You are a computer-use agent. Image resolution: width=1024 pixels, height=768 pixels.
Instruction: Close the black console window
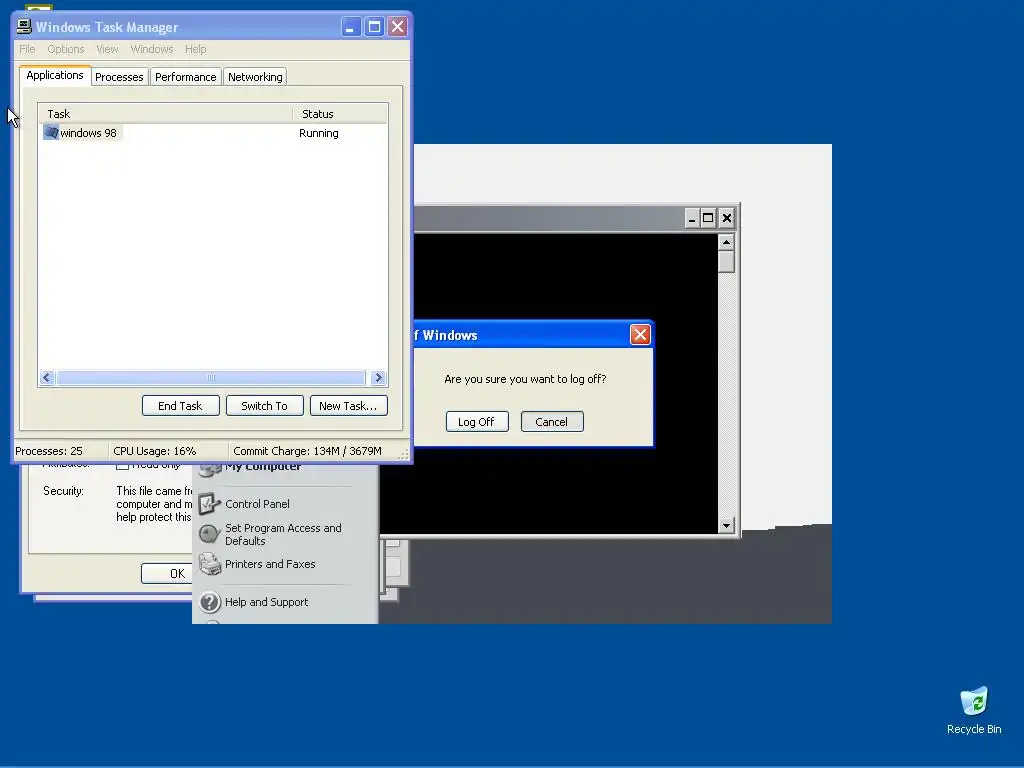(726, 218)
